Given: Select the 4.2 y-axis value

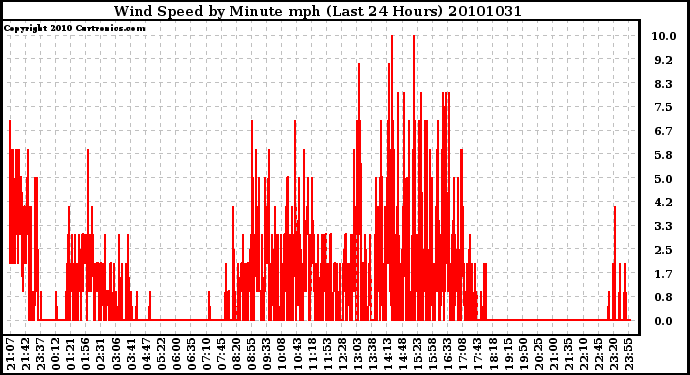Looking at the screenshot, I should point(664,202).
